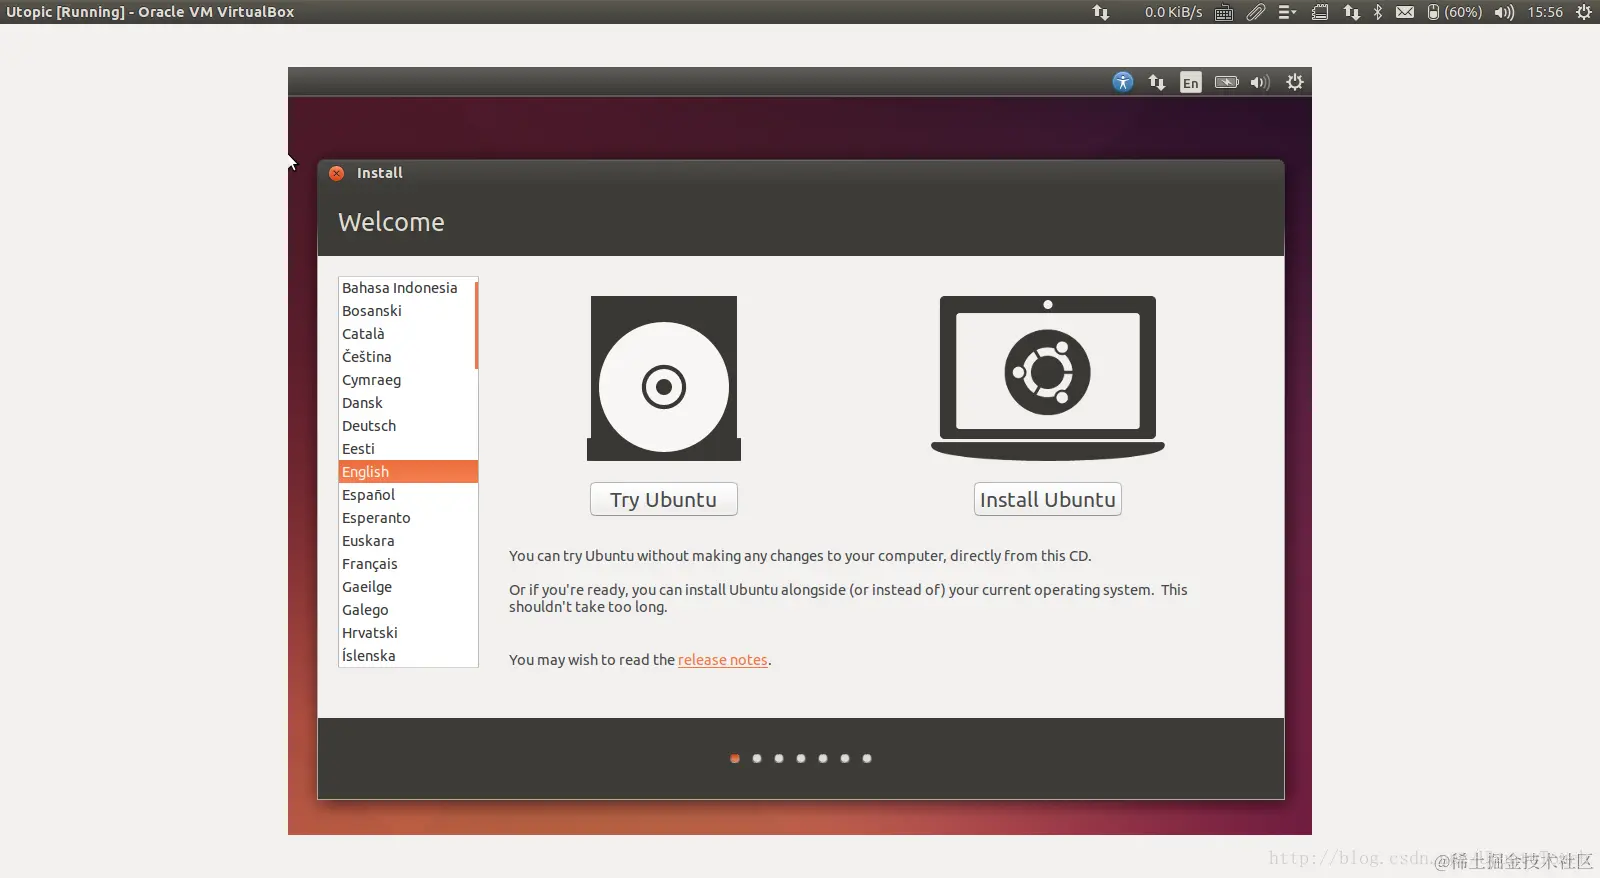Select Gaeilge in the language list
Image resolution: width=1600 pixels, height=878 pixels.
click(x=407, y=587)
